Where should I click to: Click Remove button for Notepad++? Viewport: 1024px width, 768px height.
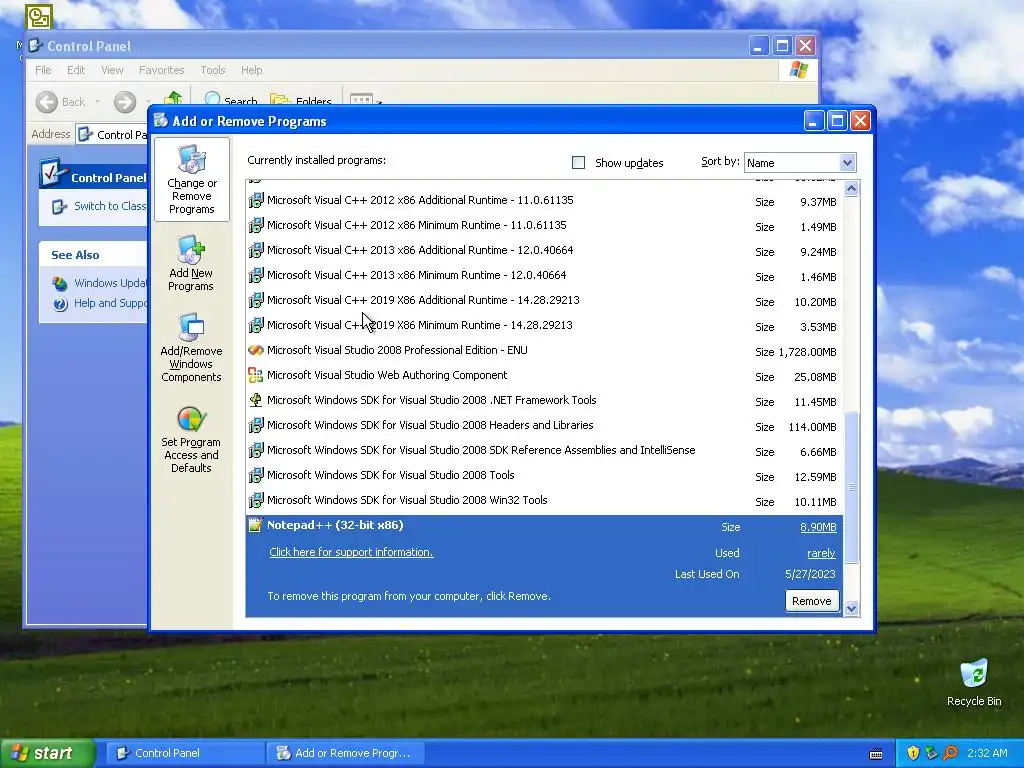812,601
